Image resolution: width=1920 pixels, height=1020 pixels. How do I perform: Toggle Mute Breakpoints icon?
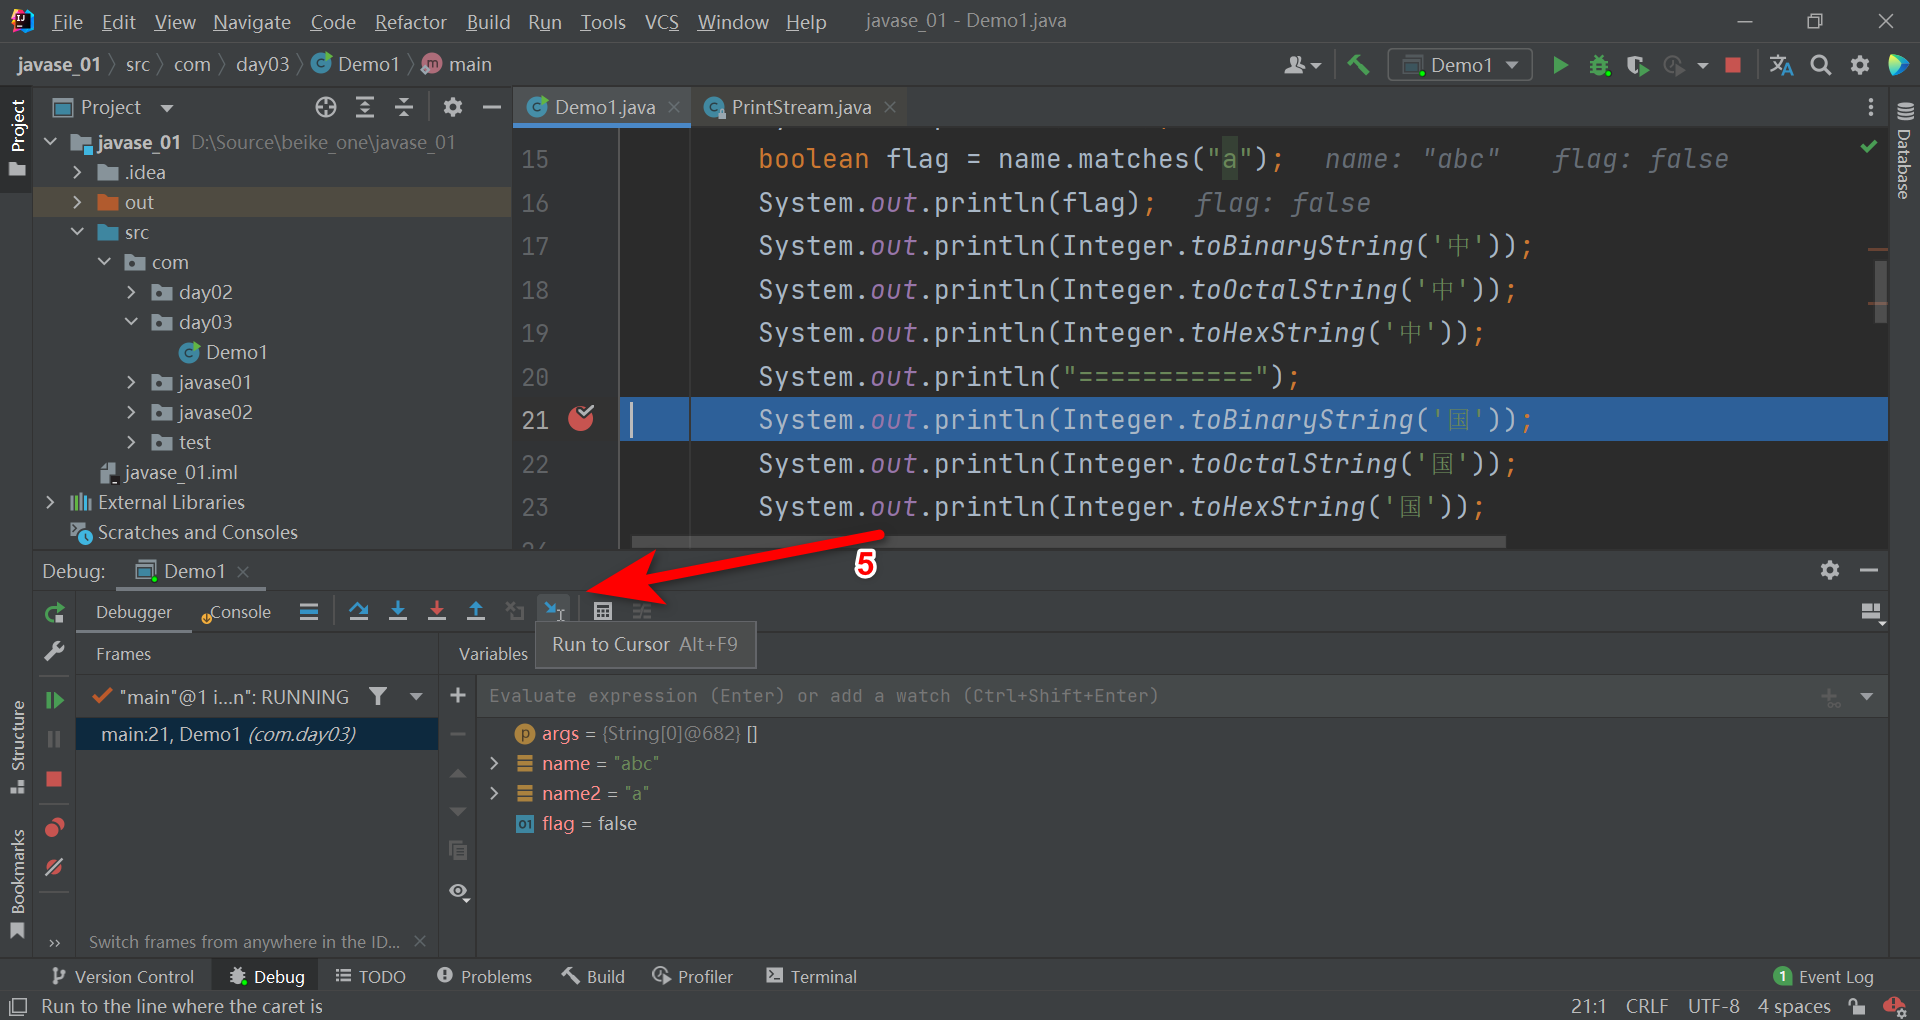pos(55,867)
